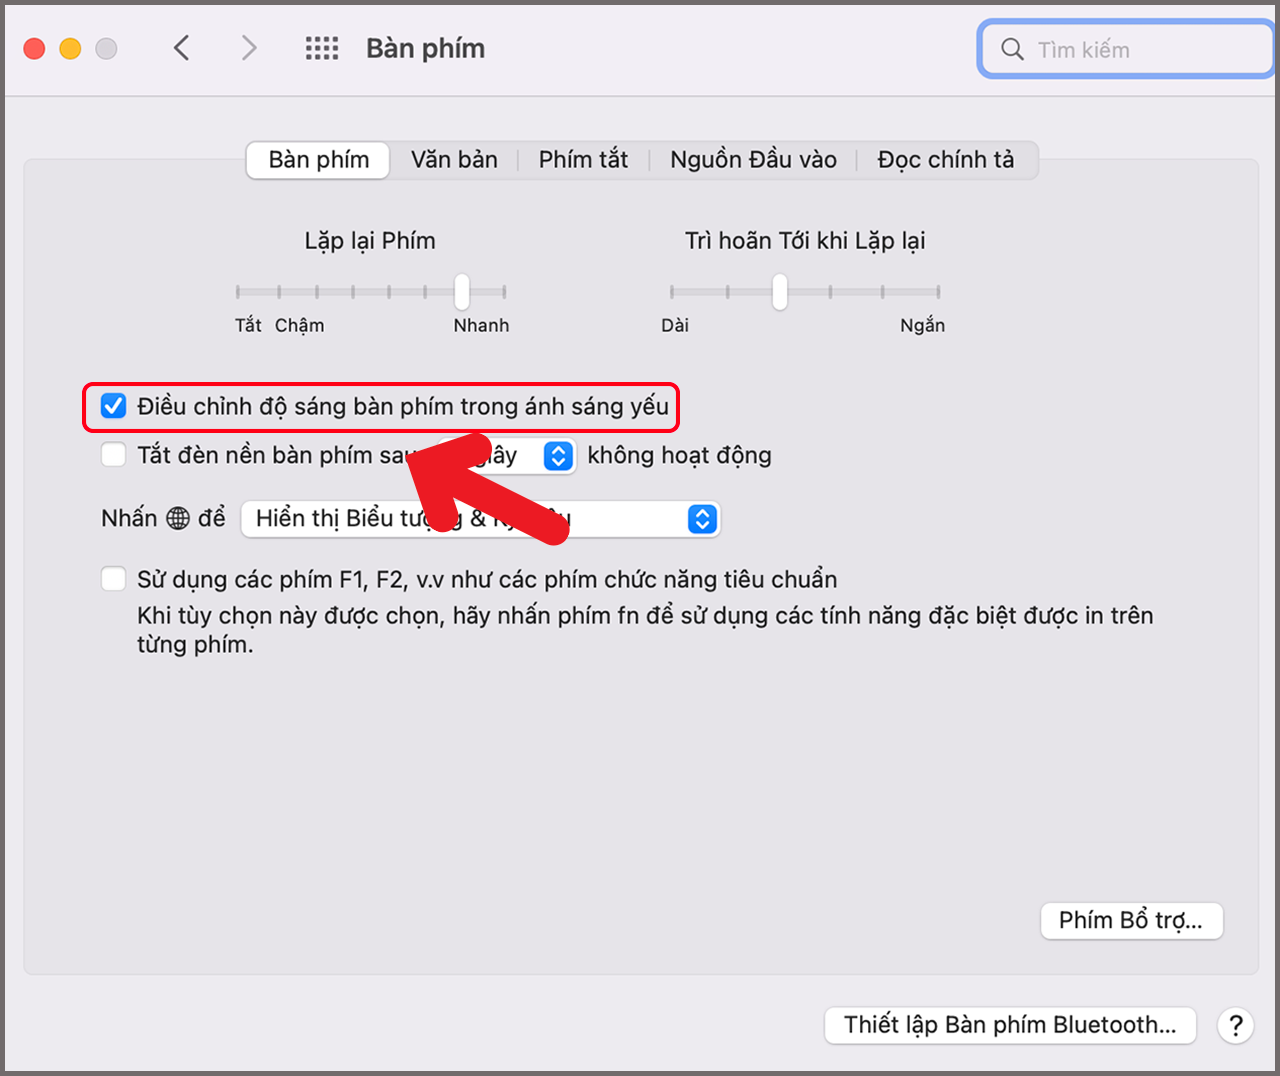Open the Phím tắt tab
This screenshot has width=1280, height=1076.
pyautogui.click(x=583, y=160)
